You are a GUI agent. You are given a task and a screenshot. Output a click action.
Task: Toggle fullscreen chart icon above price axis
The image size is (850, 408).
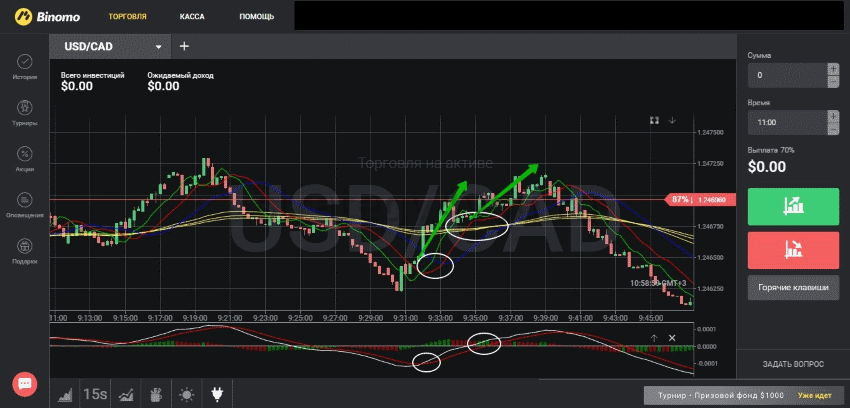click(x=654, y=120)
